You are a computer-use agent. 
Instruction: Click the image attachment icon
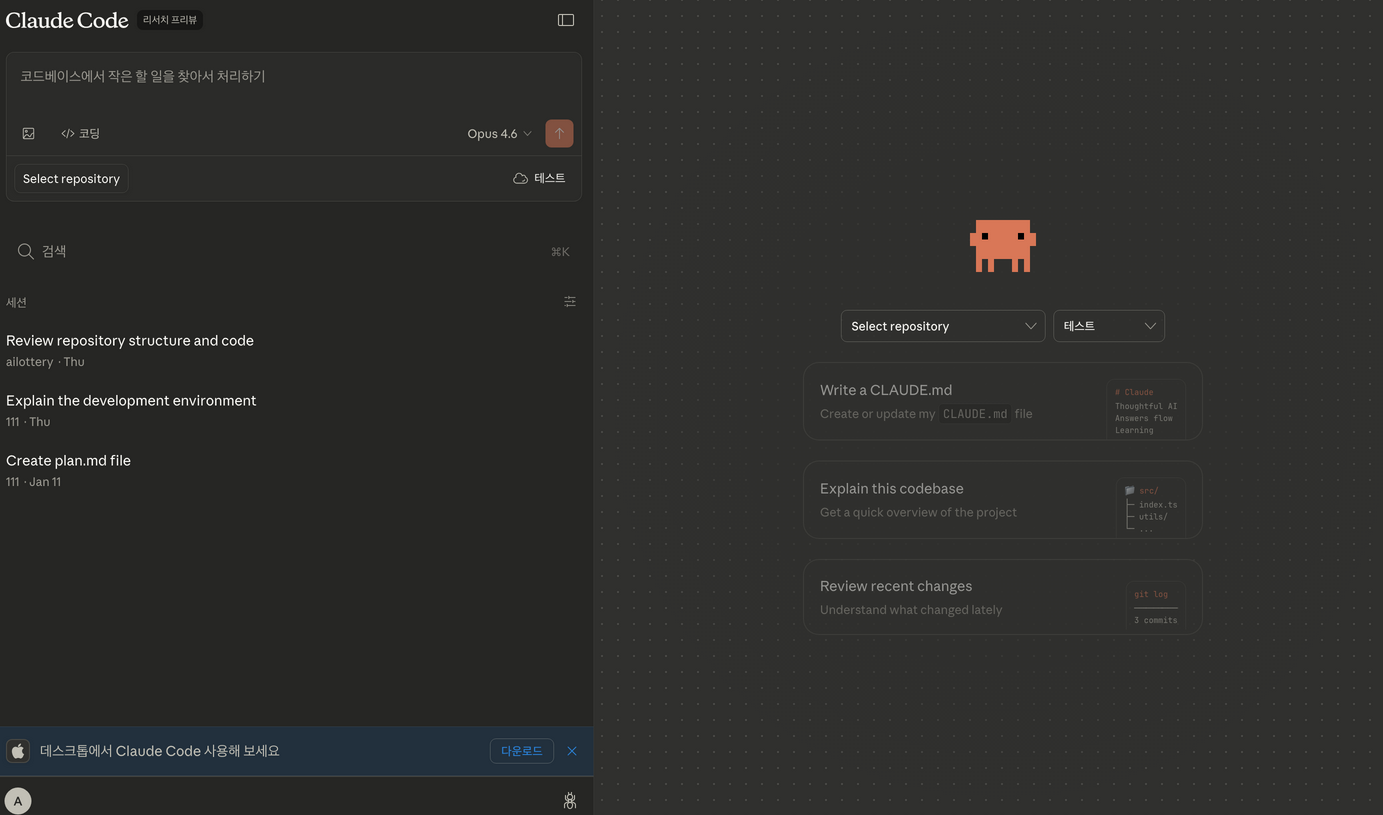[29, 133]
